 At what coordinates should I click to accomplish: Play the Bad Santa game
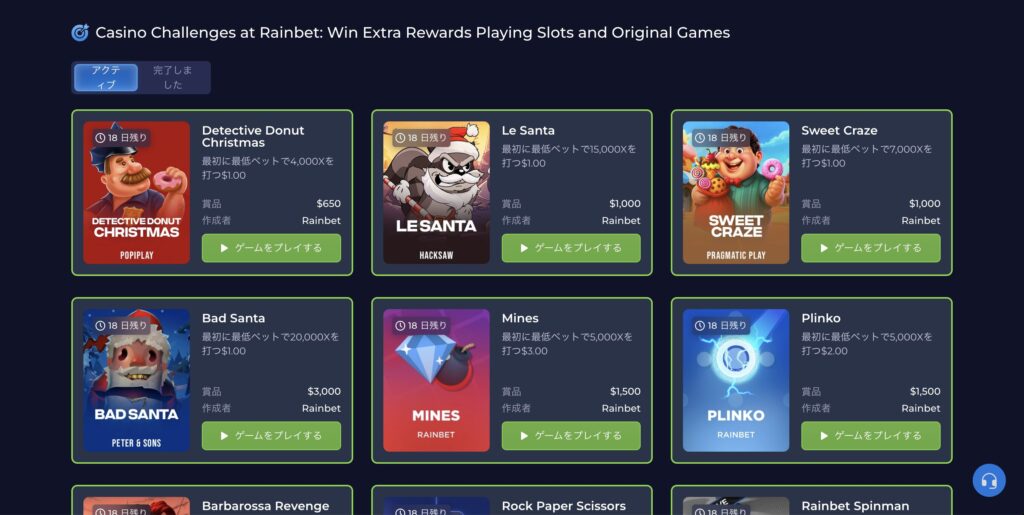(271, 435)
